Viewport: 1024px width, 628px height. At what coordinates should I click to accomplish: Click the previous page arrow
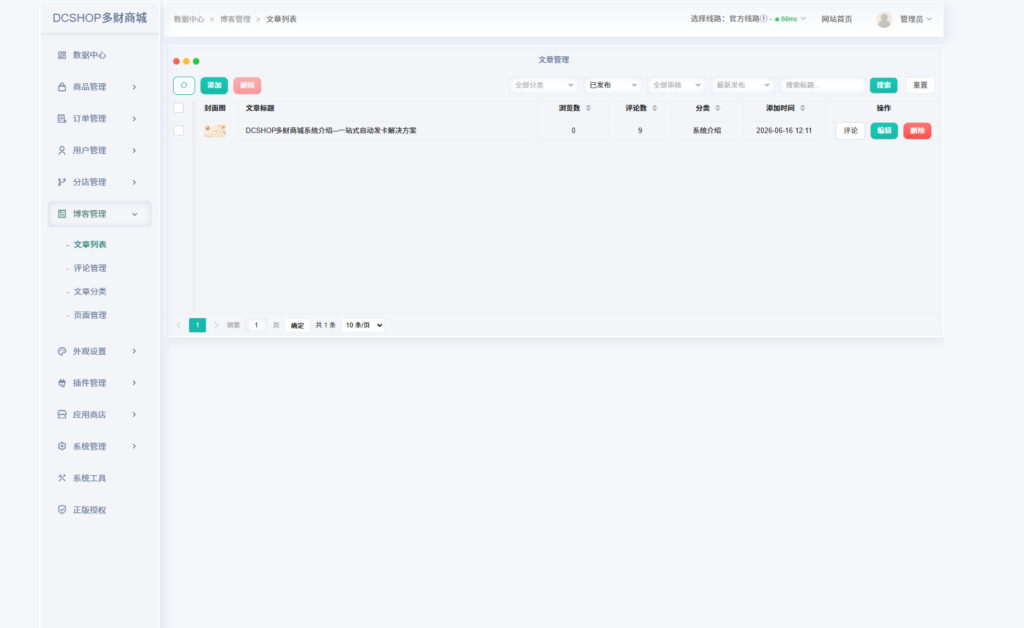coord(178,325)
